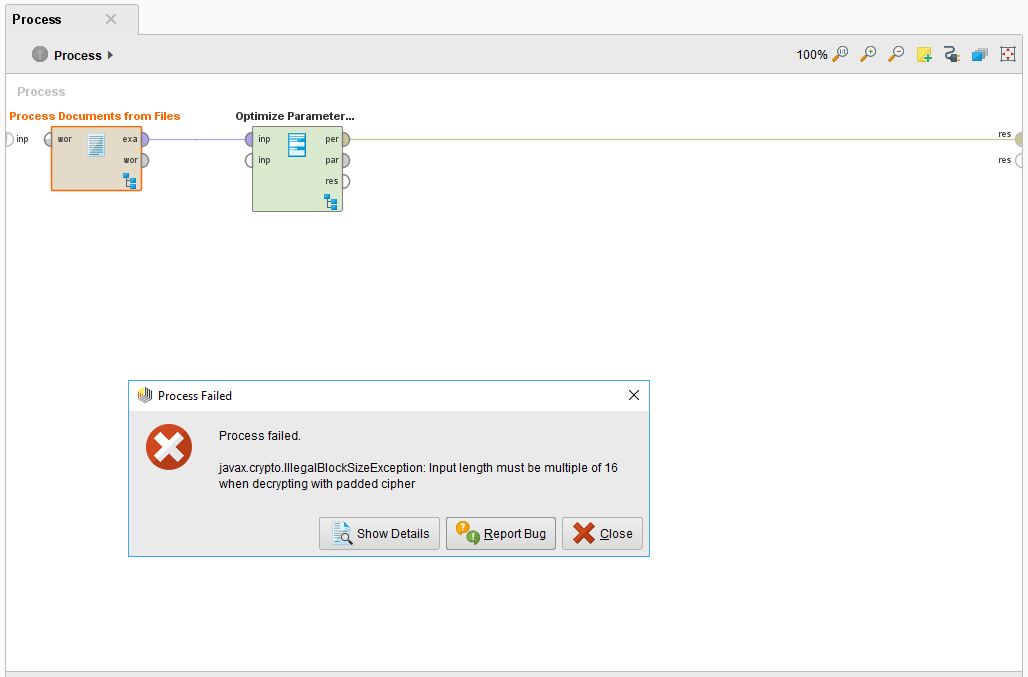Open the Optimize Parameters subprocess
The height and width of the screenshot is (677, 1028).
click(x=331, y=202)
